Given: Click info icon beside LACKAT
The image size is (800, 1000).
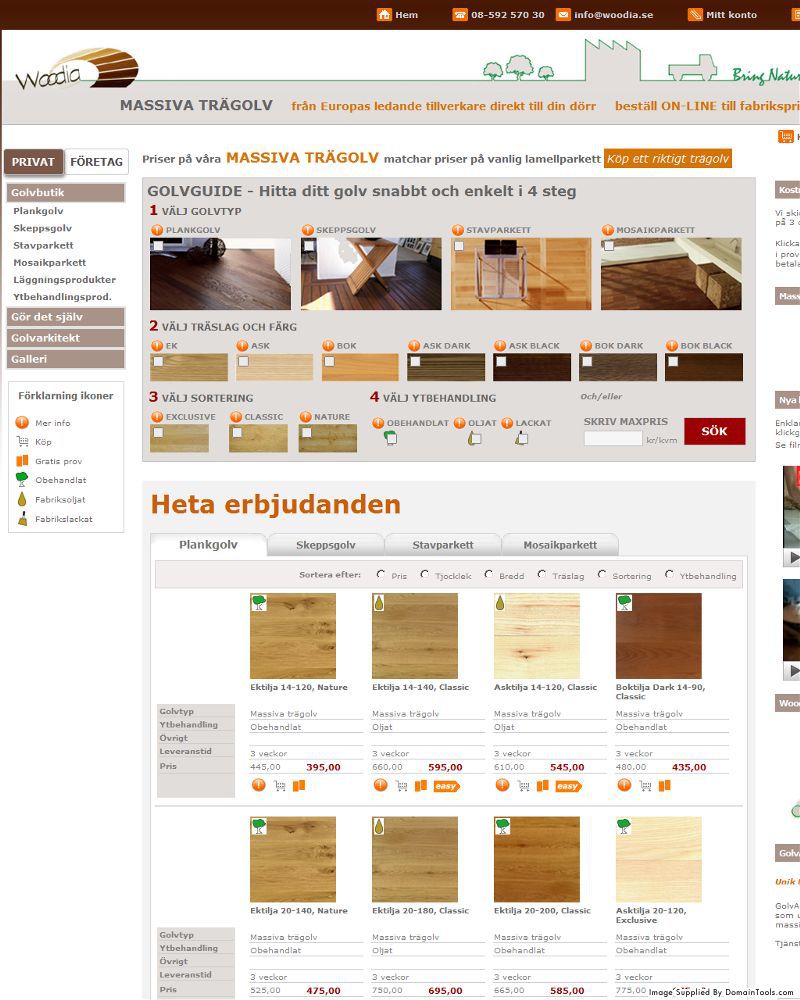Looking at the screenshot, I should click(507, 423).
